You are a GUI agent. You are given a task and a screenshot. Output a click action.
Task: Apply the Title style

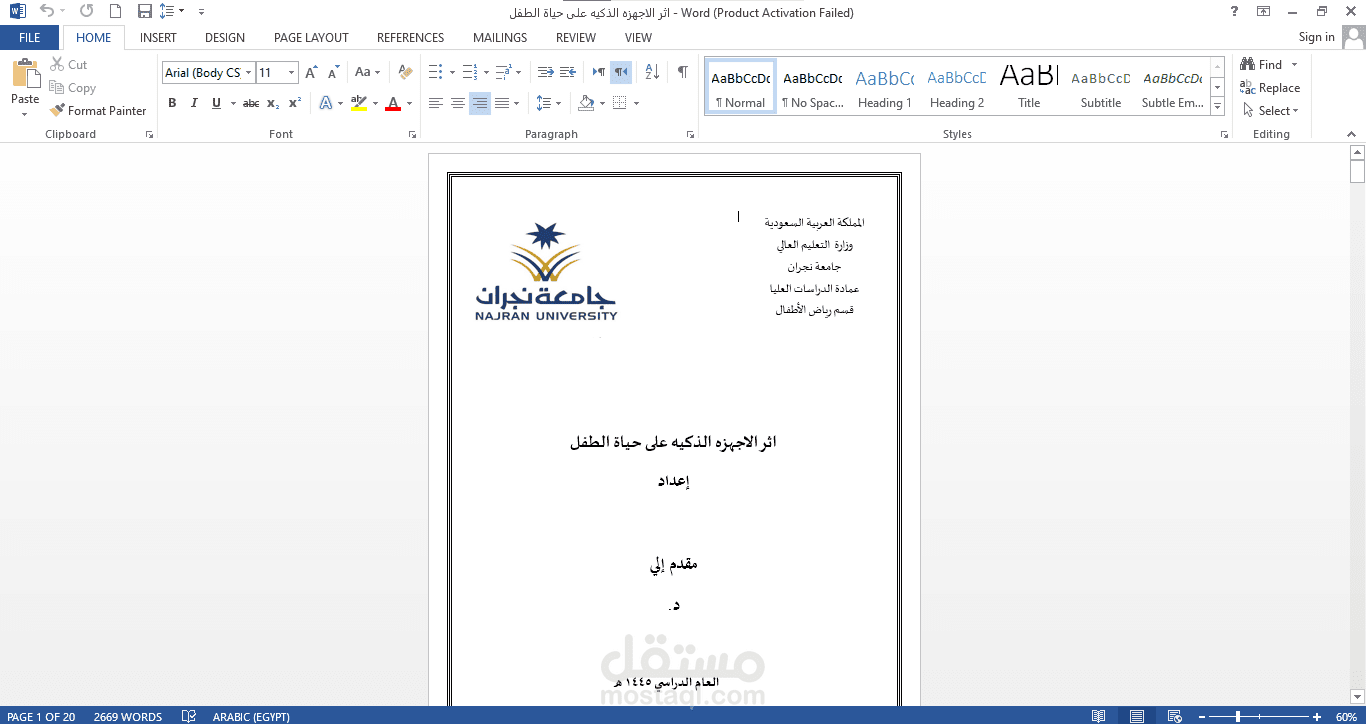tap(1029, 88)
